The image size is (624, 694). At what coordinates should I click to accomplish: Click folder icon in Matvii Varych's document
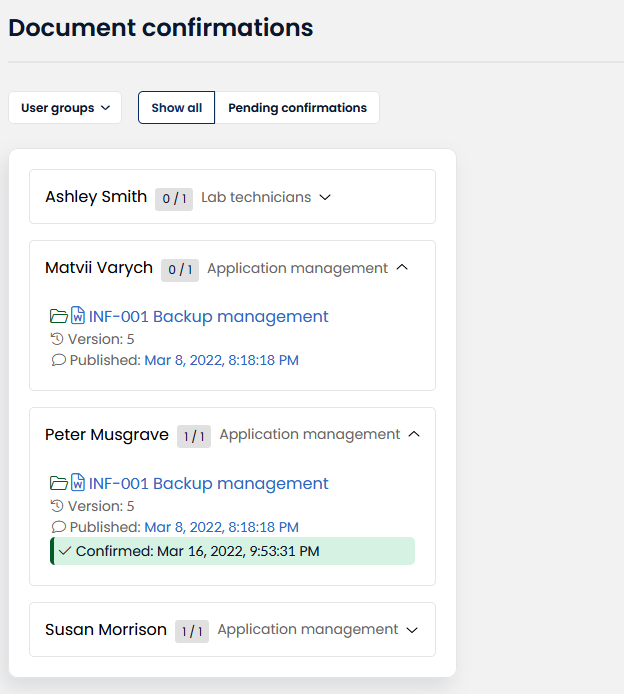point(58,317)
